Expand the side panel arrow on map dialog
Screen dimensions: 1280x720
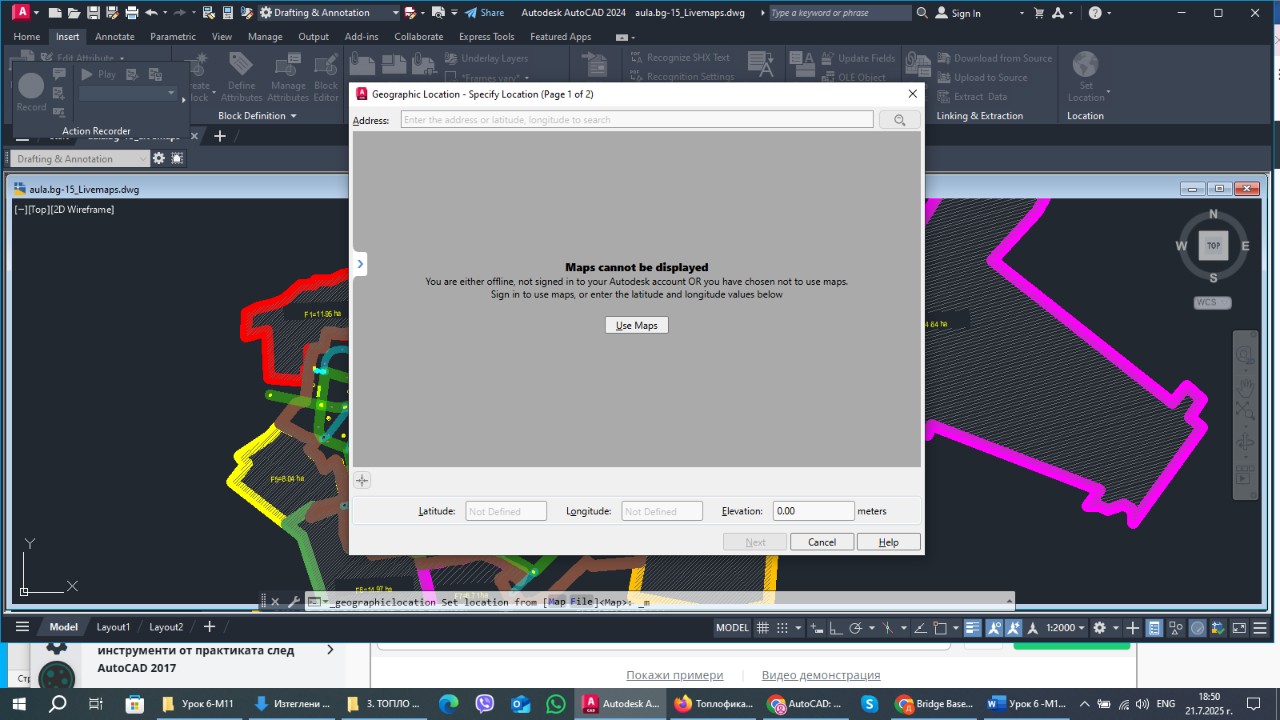click(360, 264)
